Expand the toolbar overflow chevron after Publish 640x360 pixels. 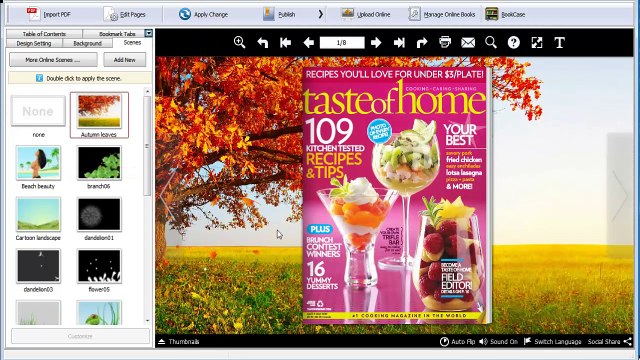pyautogui.click(x=320, y=14)
